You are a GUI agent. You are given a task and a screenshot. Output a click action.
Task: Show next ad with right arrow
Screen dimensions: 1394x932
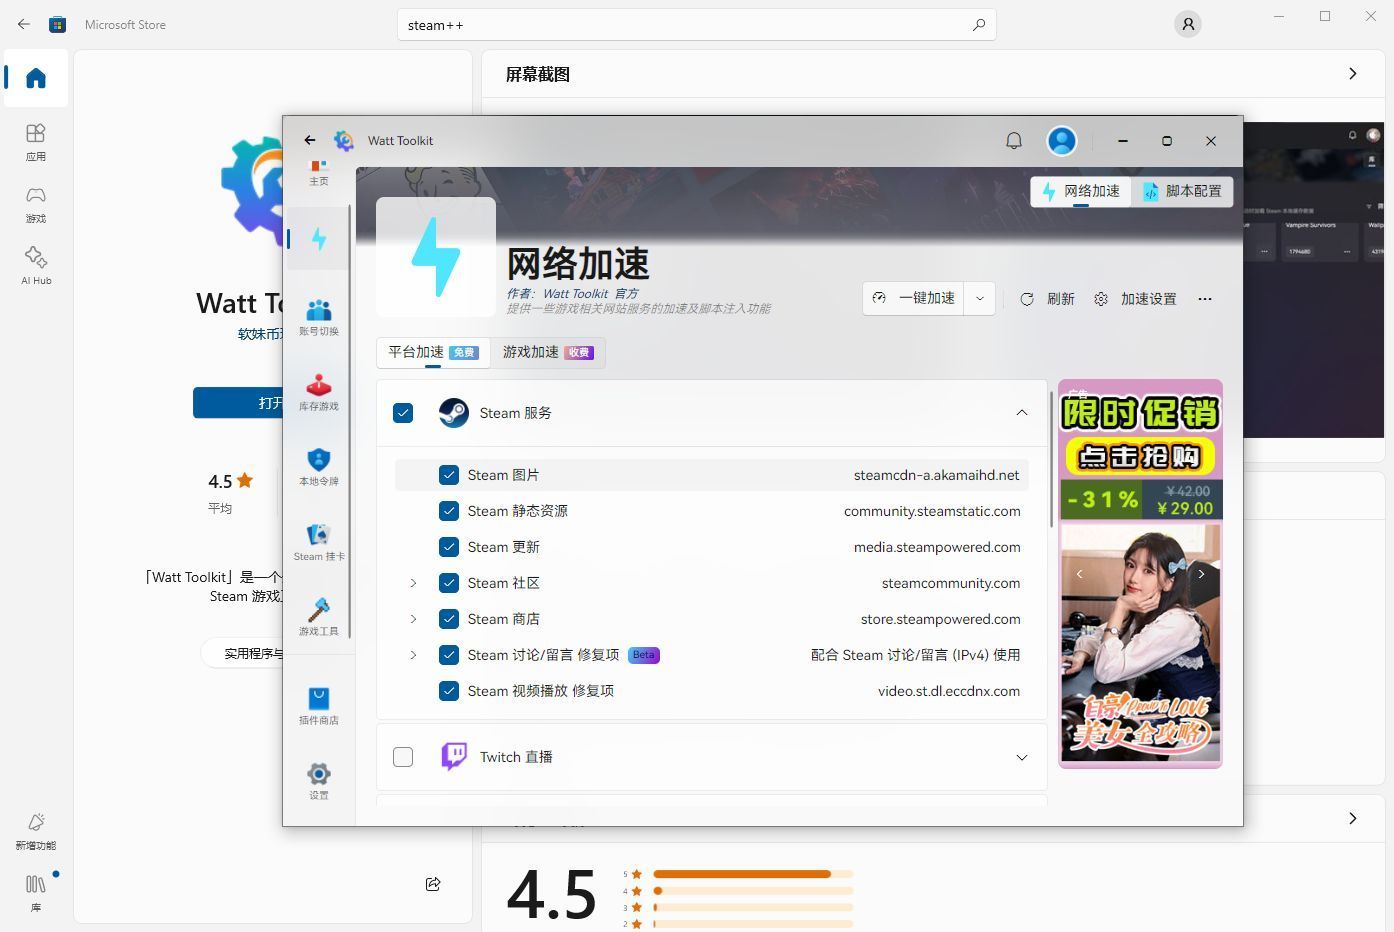[x=1201, y=574]
